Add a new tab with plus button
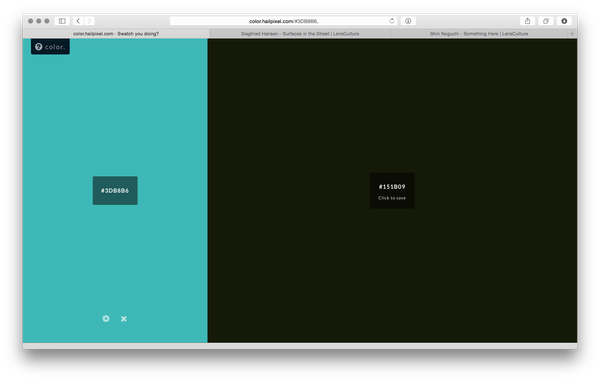 point(572,34)
